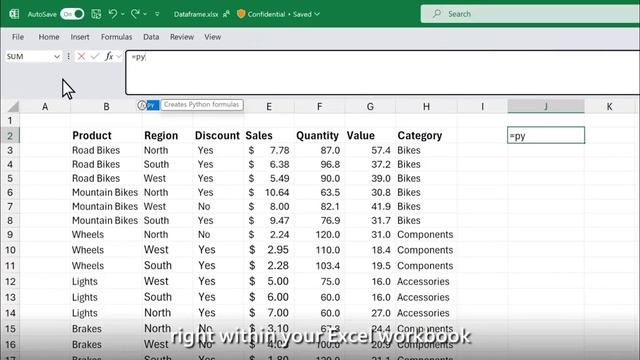Select column H header

[426, 107]
